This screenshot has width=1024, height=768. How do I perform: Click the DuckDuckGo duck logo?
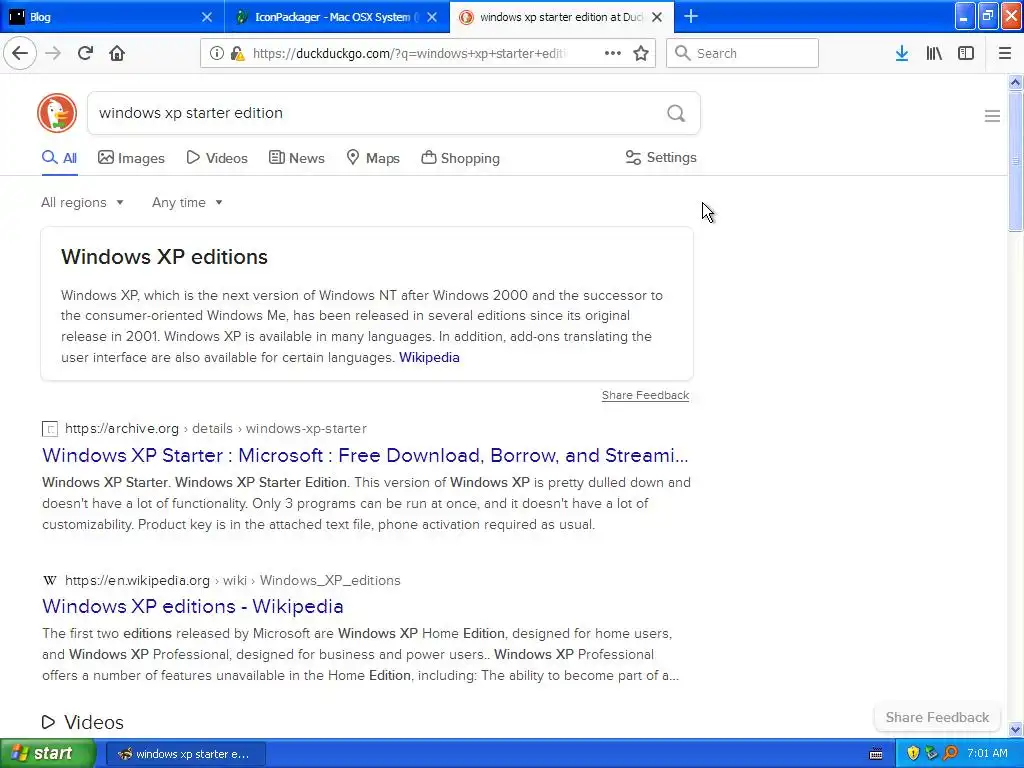pos(57,113)
